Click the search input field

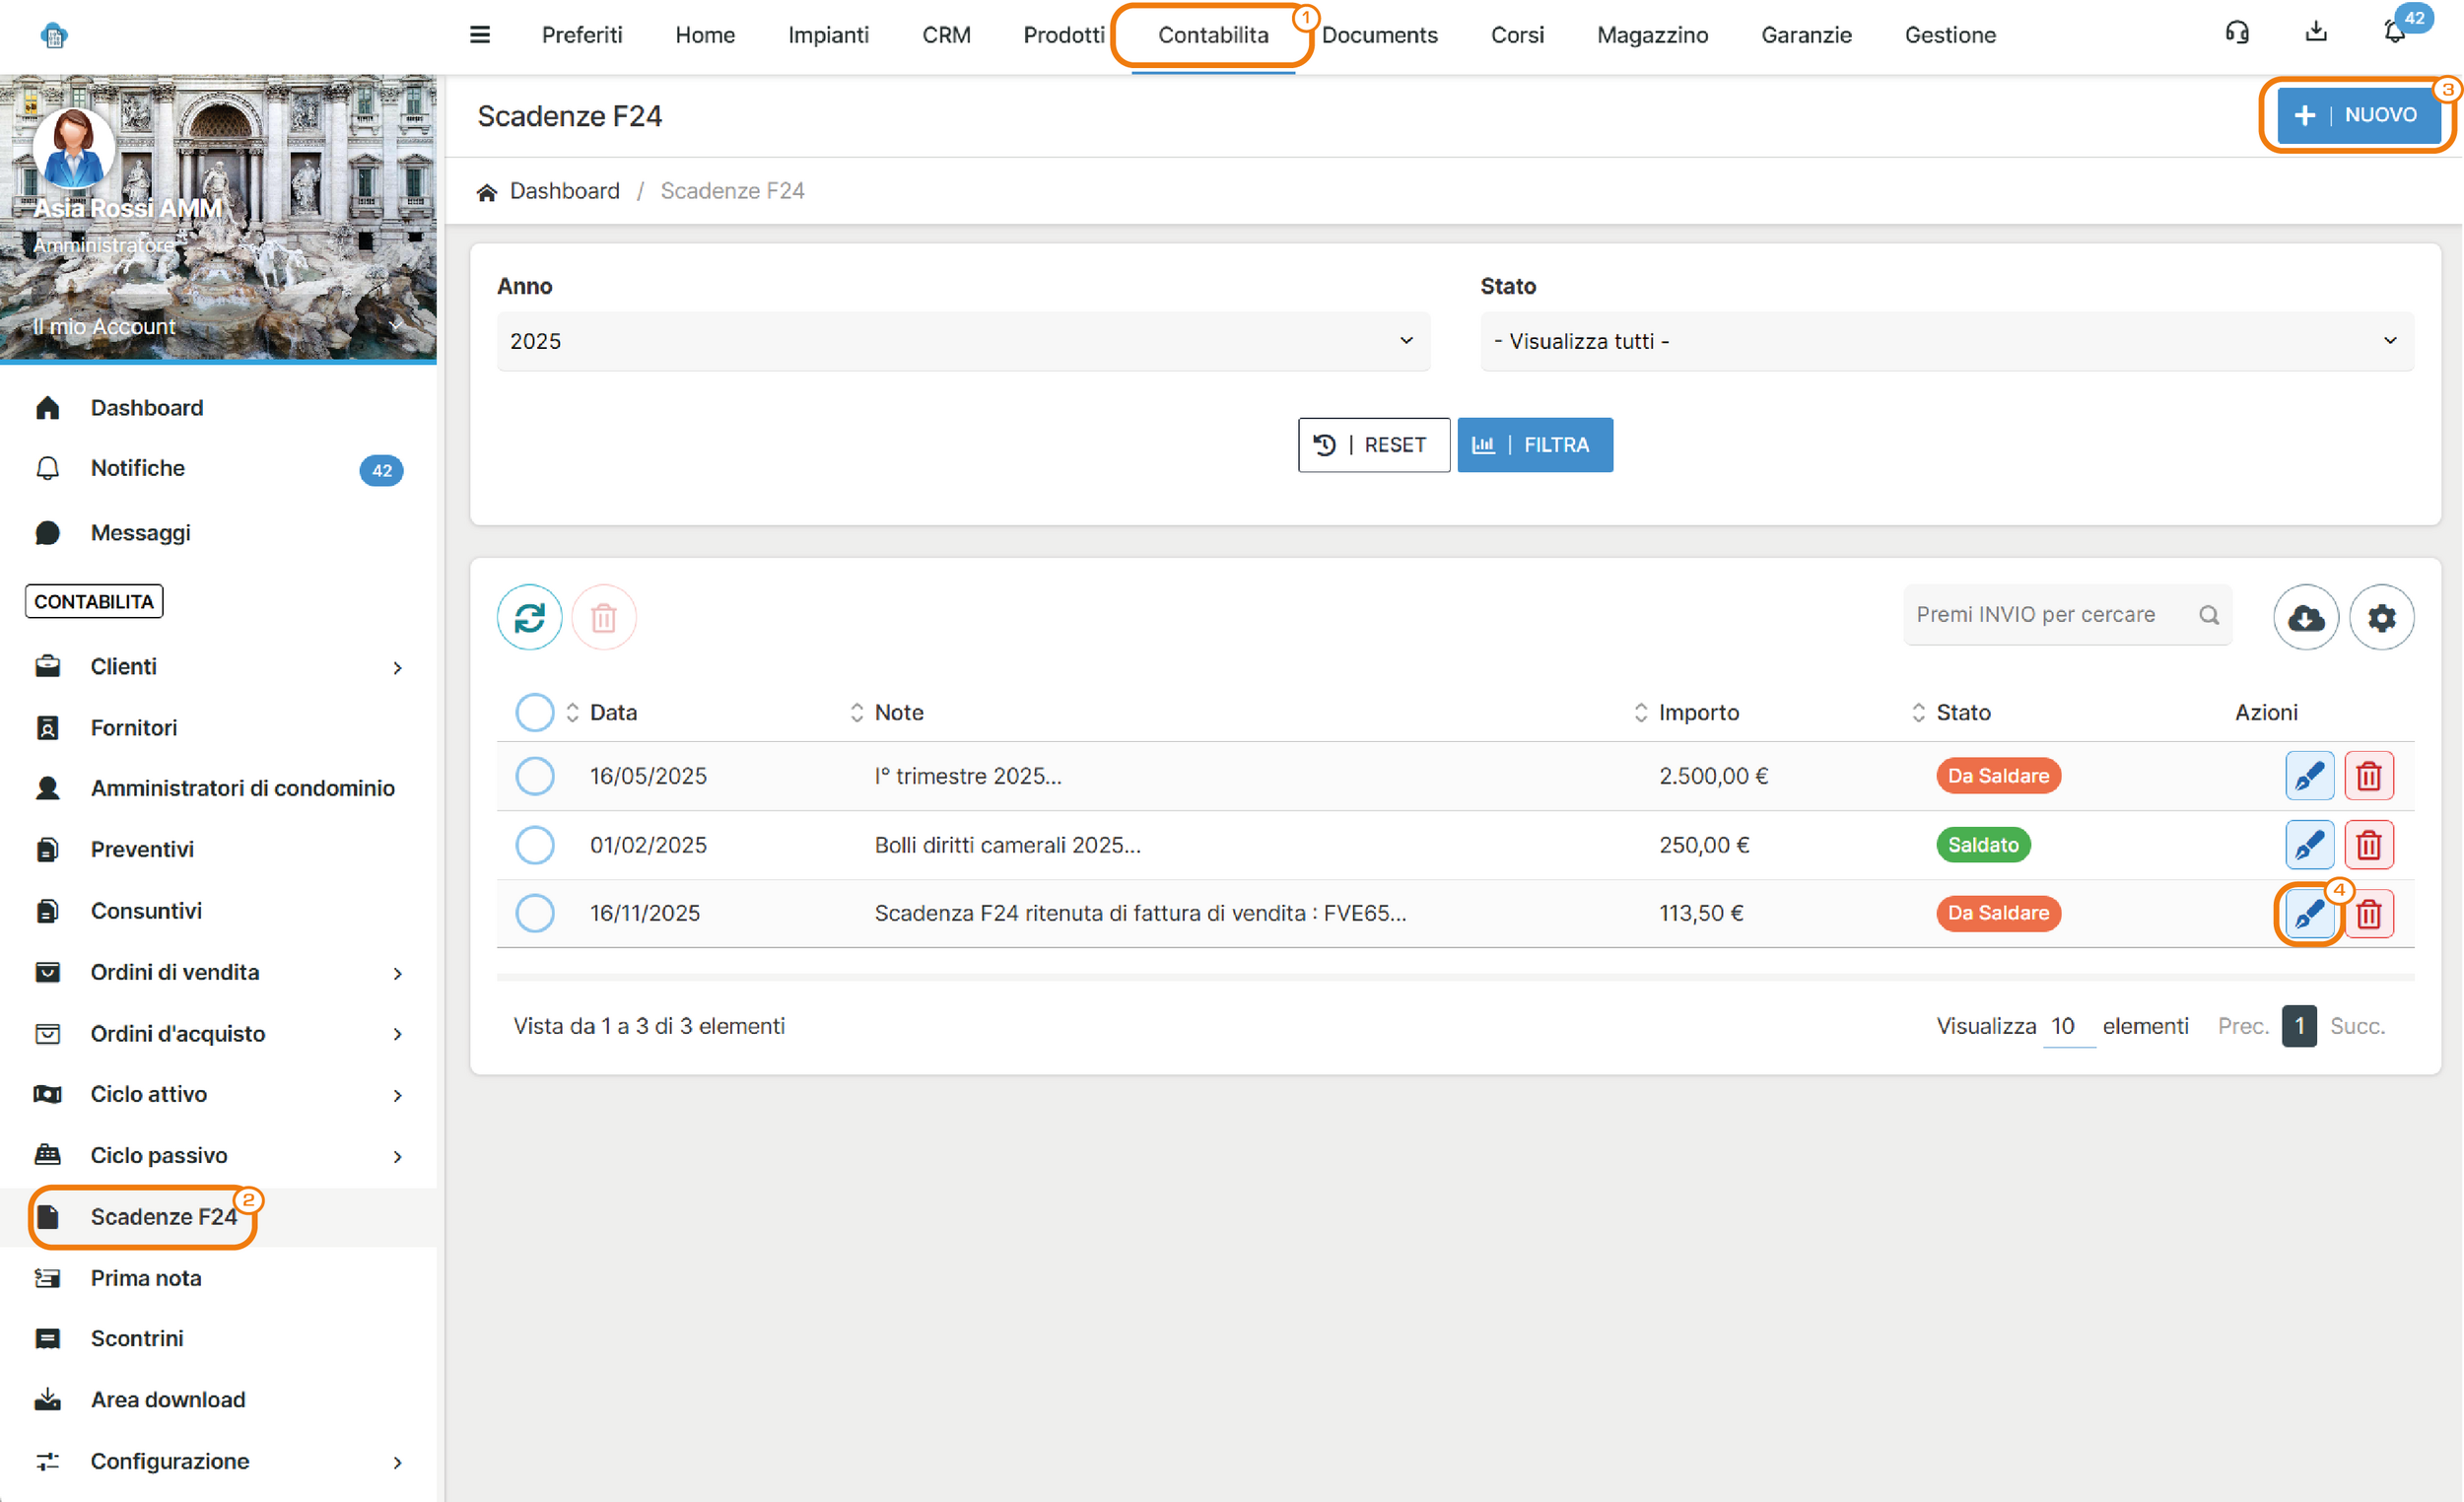(2050, 614)
